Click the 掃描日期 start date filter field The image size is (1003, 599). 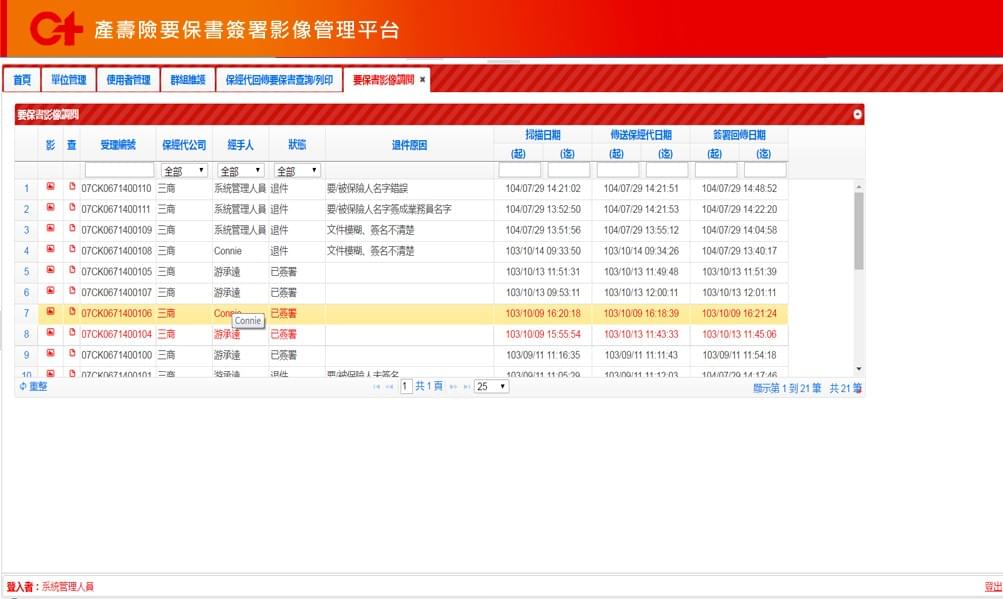[519, 170]
